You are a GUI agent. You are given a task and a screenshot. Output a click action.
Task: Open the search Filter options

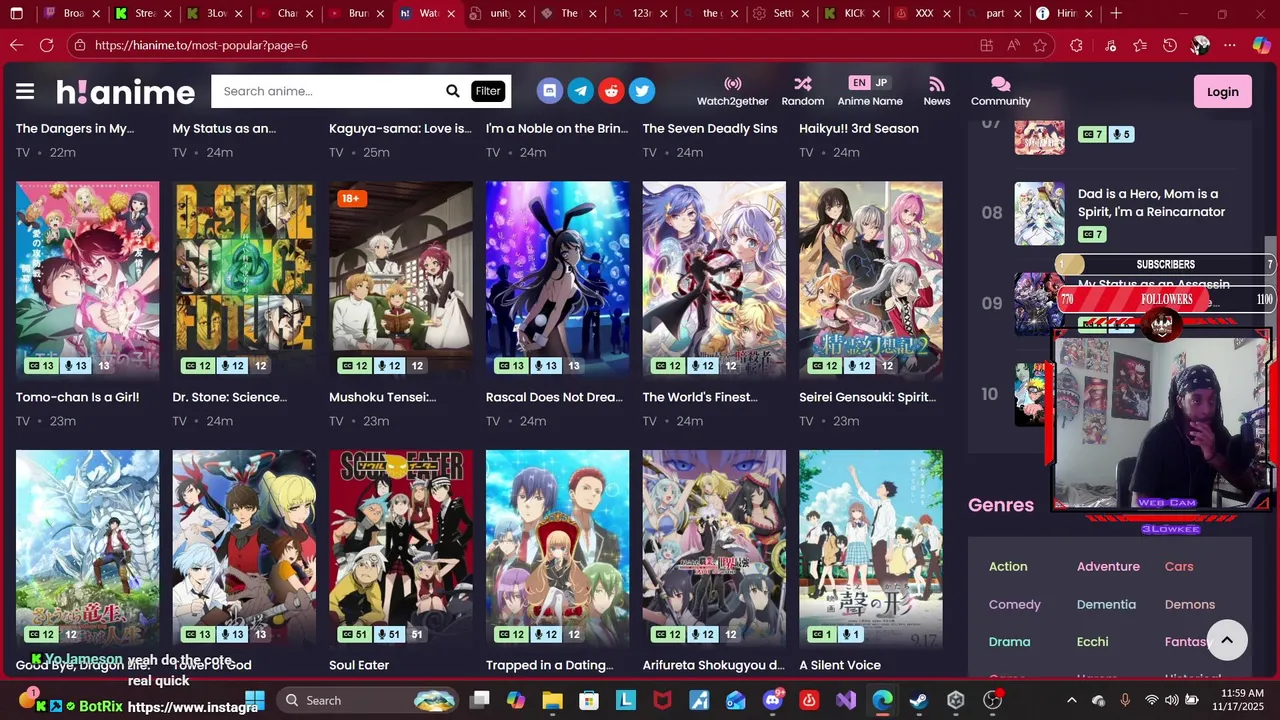pyautogui.click(x=488, y=91)
